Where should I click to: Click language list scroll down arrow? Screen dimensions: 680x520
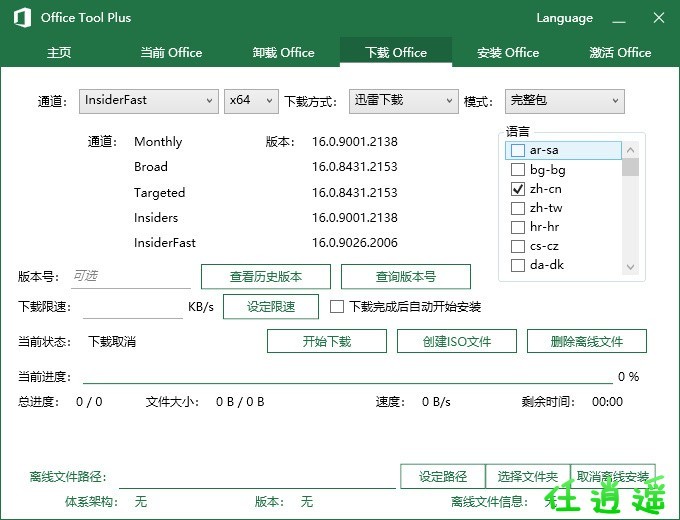631,267
